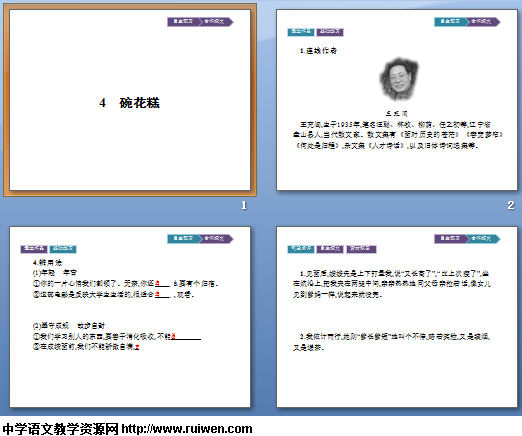522x436 pixels.
Task: Click the purple arrow navigation tab on slide 2
Action: [x=483, y=22]
